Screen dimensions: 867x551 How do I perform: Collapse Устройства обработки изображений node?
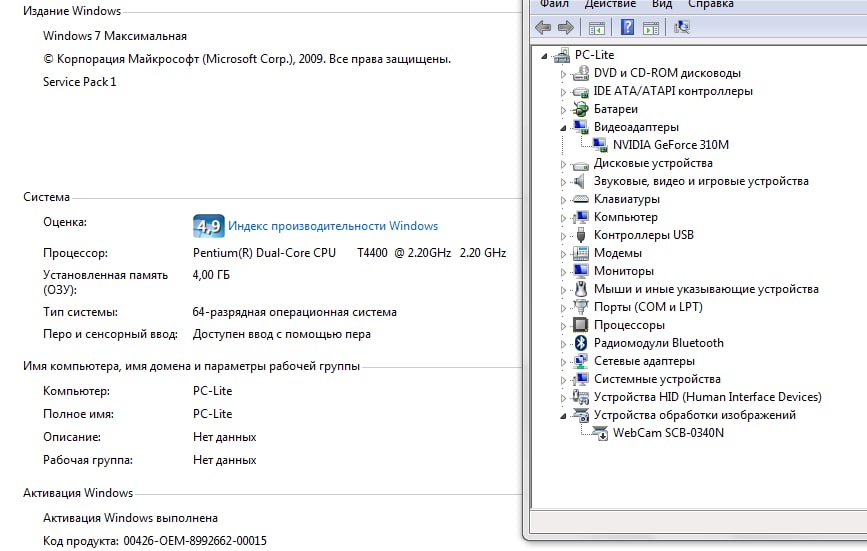click(563, 416)
